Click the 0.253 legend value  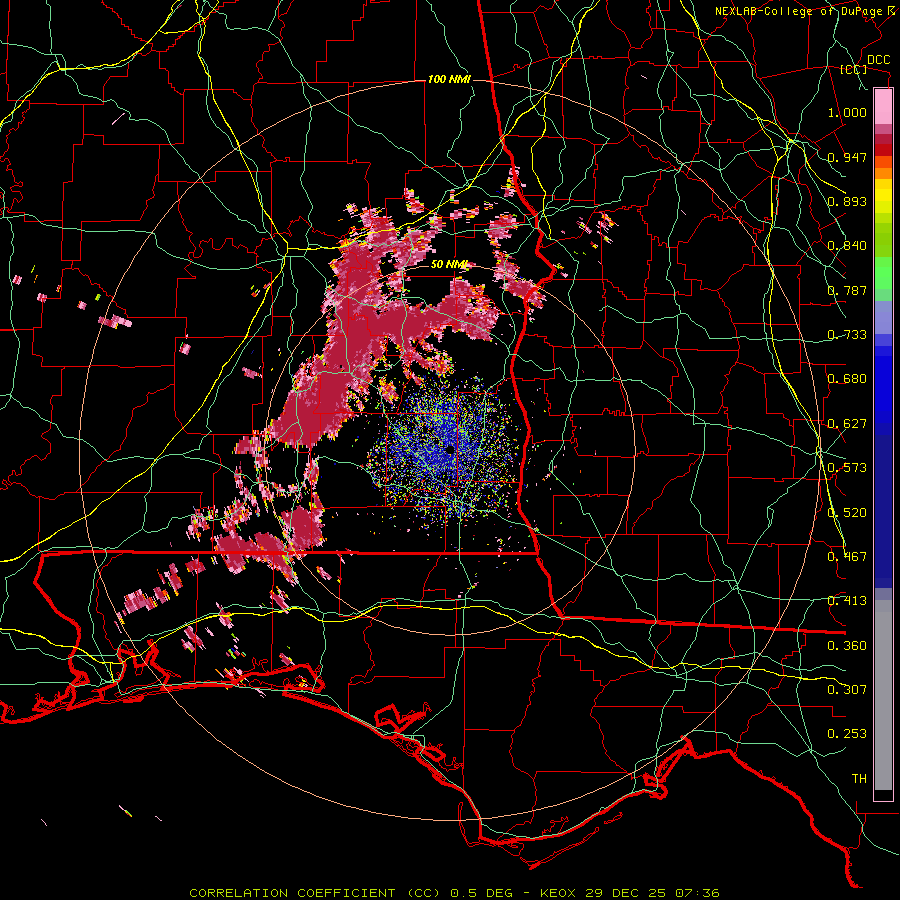[x=847, y=734]
